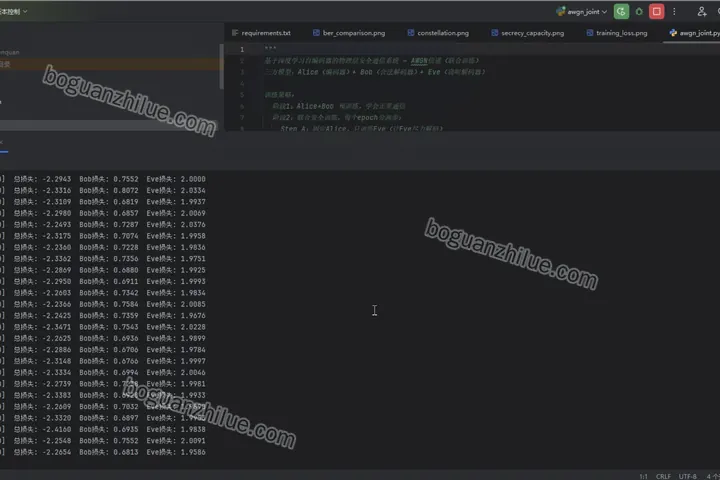Switch to the secrecy_capacity.png tab

pyautogui.click(x=528, y=33)
